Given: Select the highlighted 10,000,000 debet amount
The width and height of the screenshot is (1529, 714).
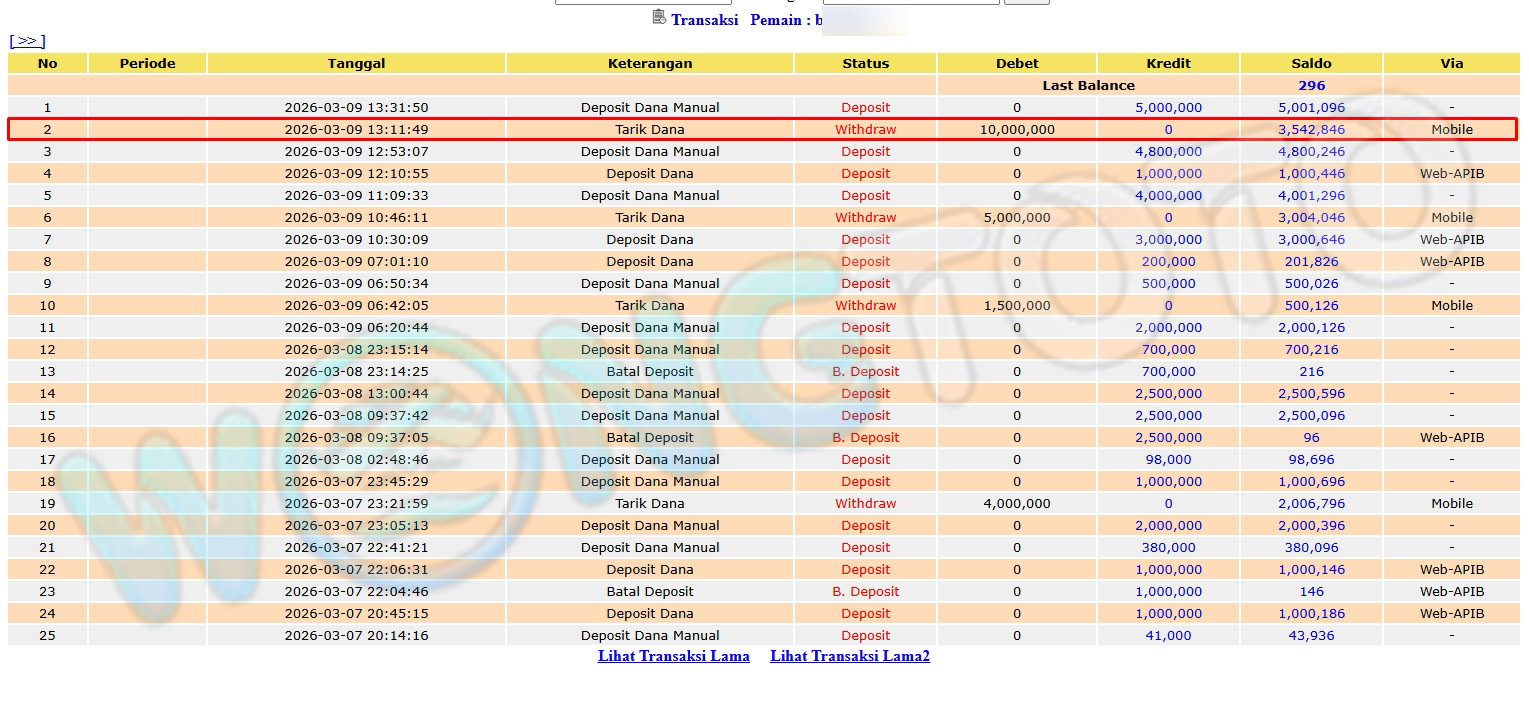Looking at the screenshot, I should 1016,129.
